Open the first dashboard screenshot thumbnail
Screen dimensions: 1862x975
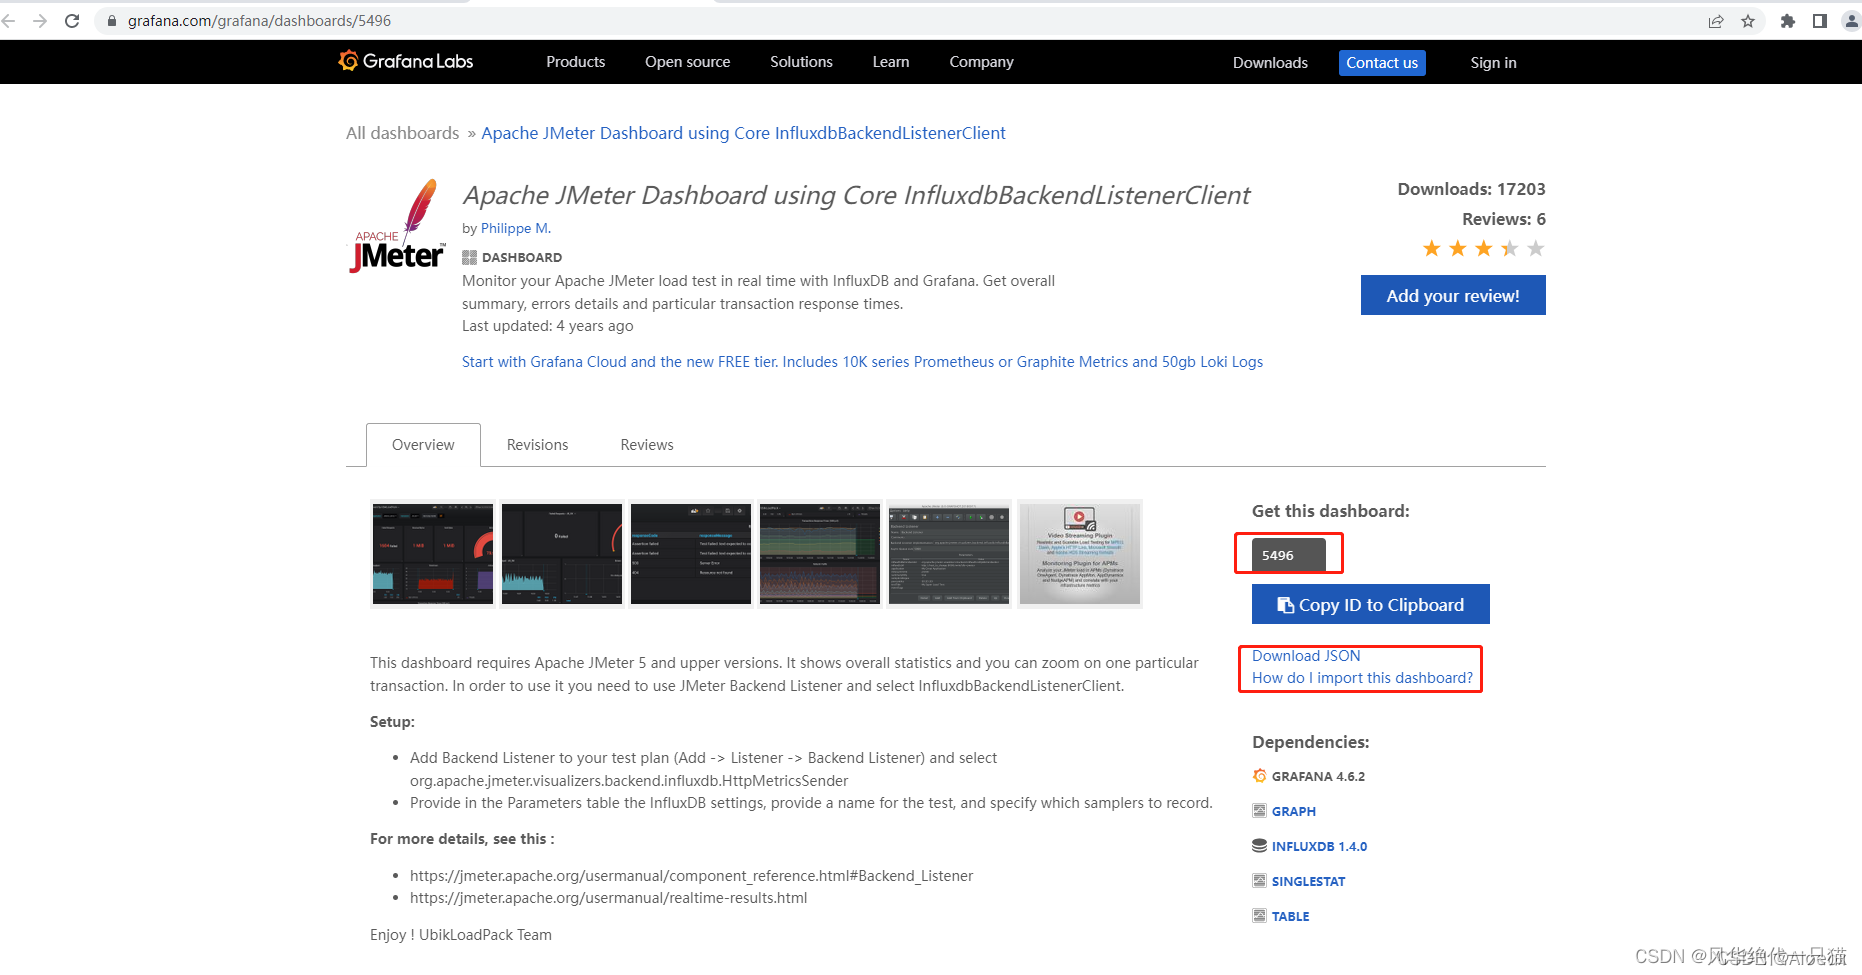pos(433,554)
